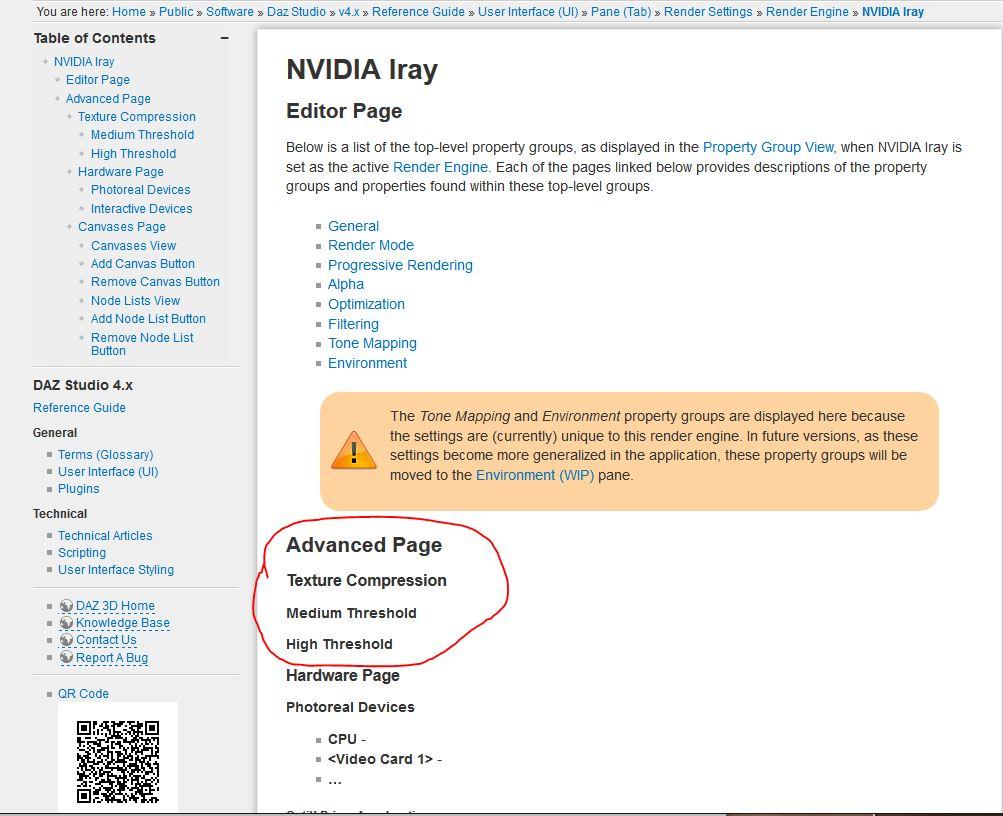The height and width of the screenshot is (816, 1003).
Task: Open sidebar User Interface (UI) link
Action: (108, 472)
